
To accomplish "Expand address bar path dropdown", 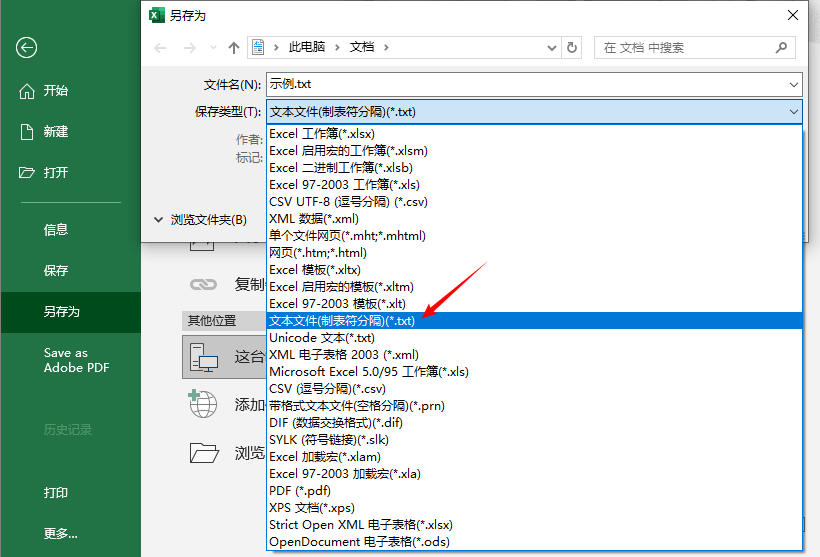I will 552,48.
